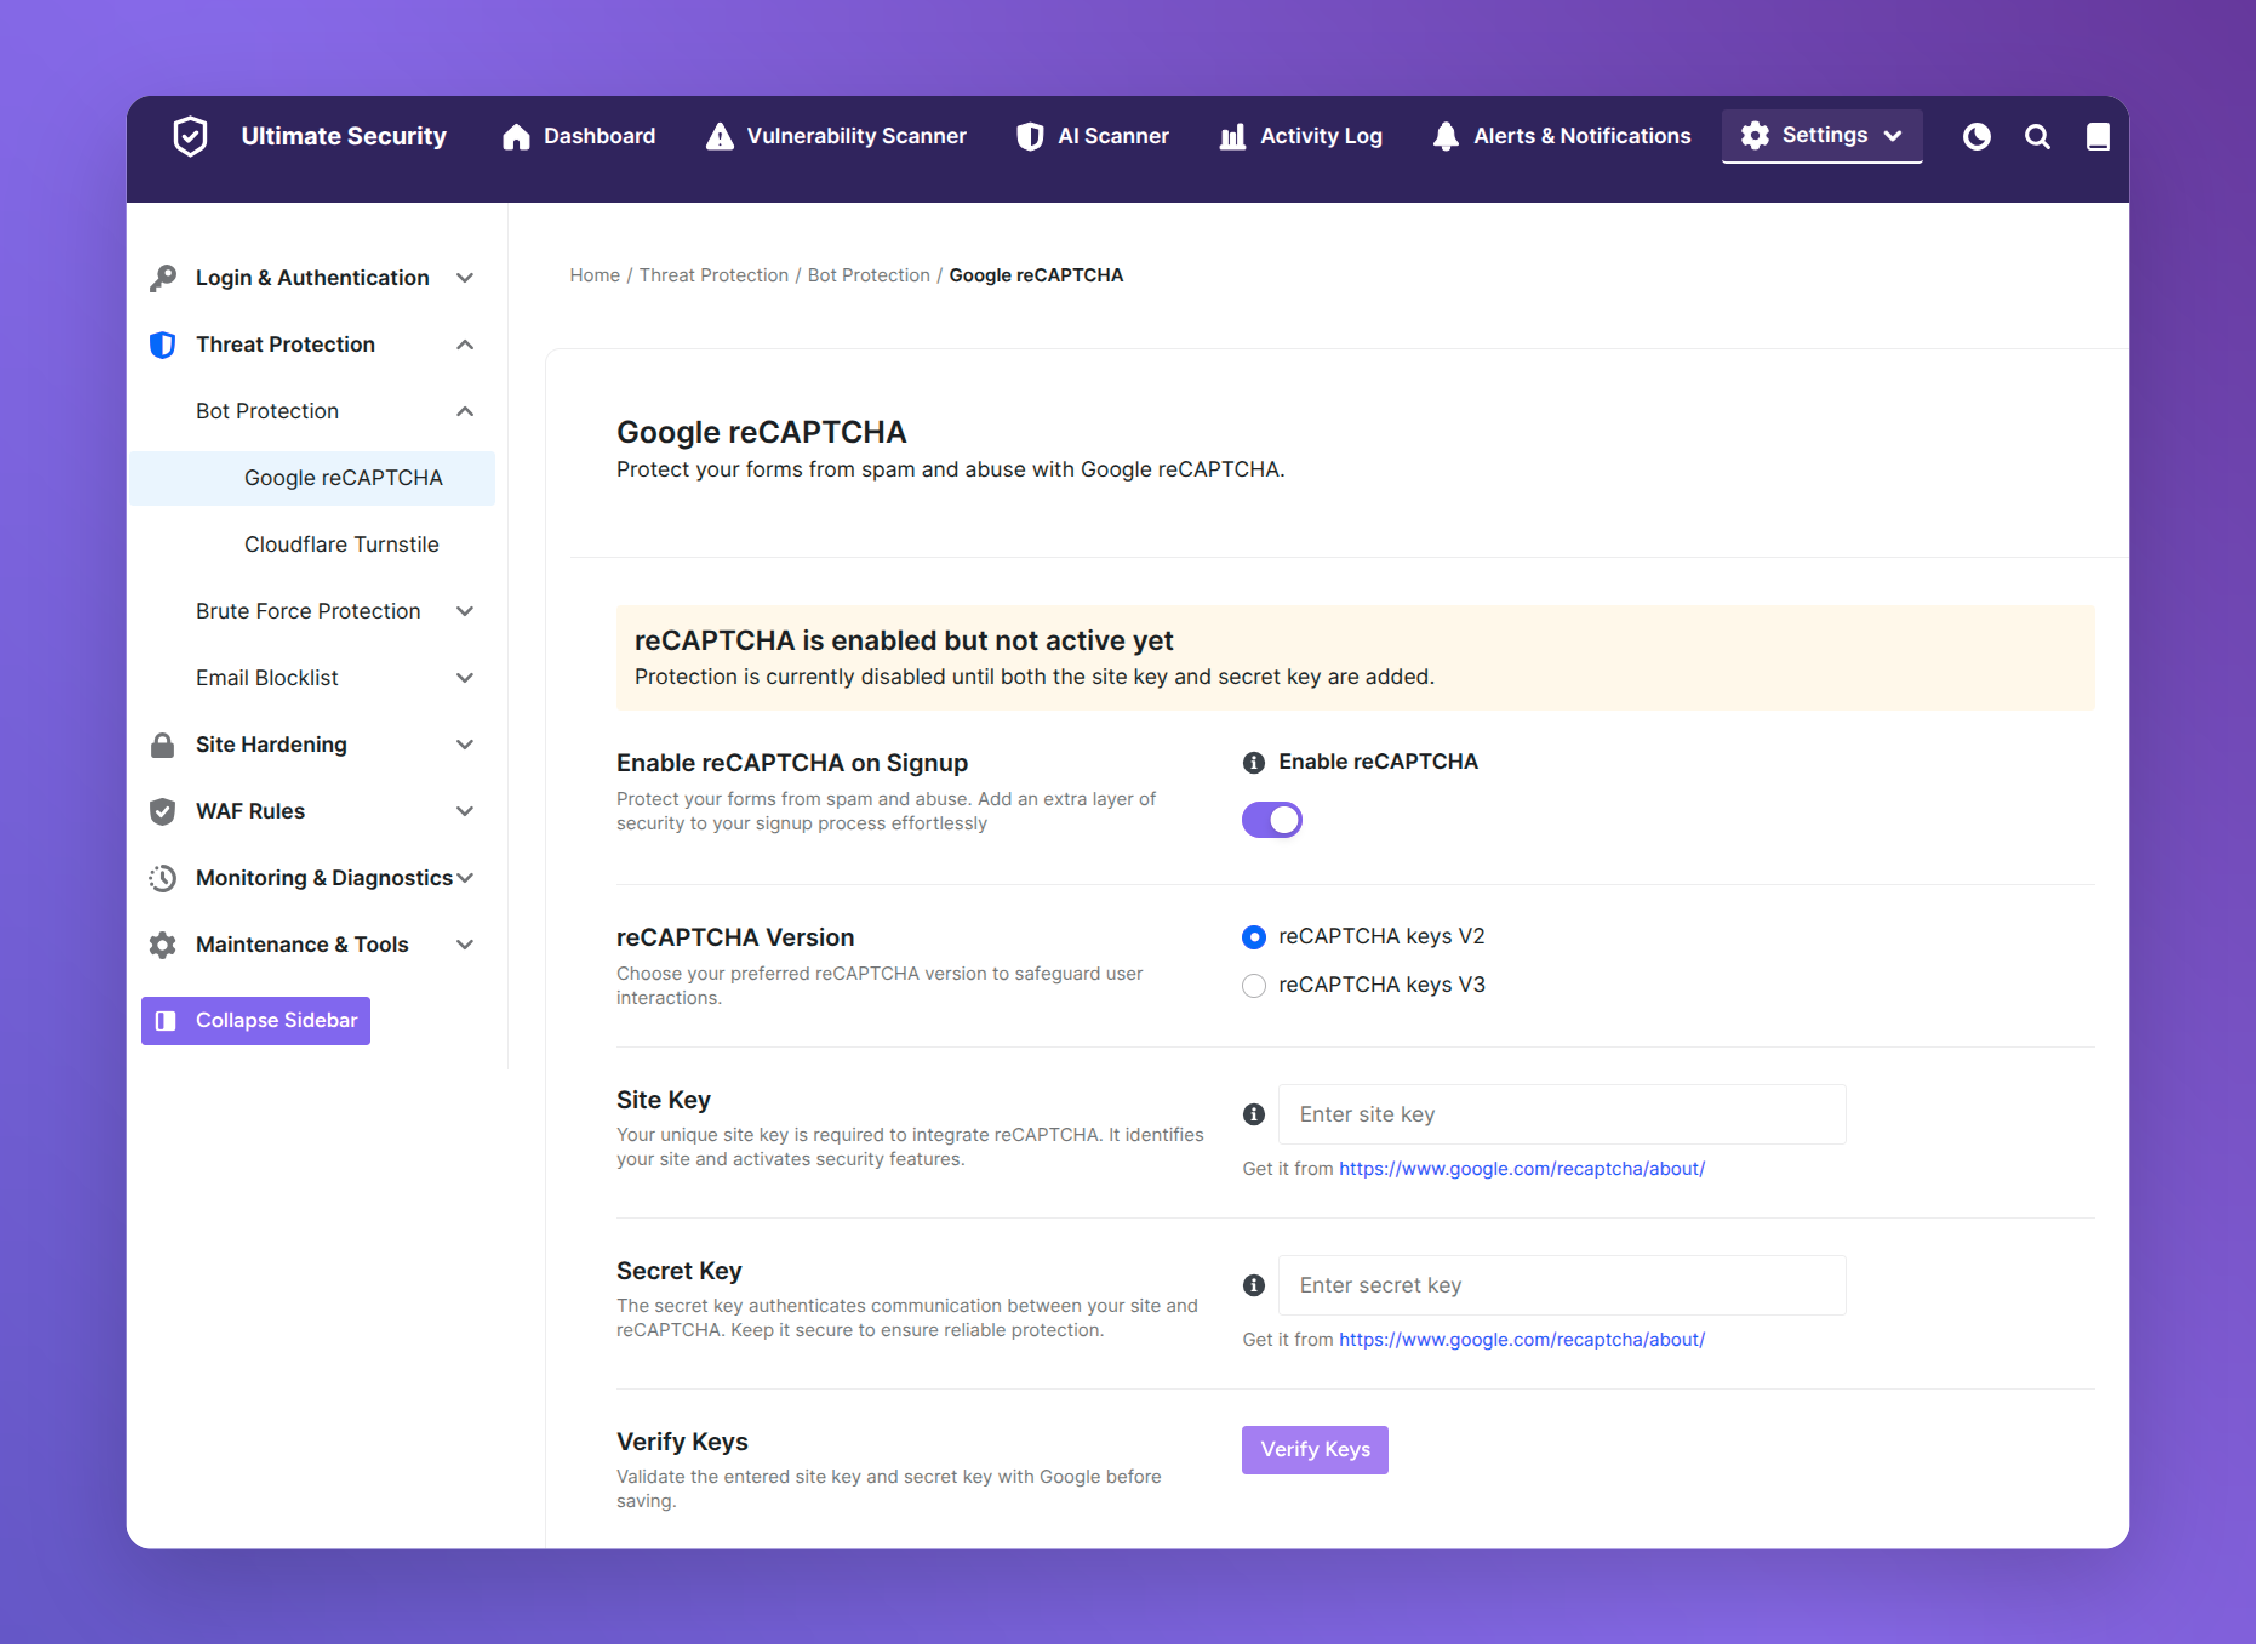Click the WAF Rules sidebar label
The width and height of the screenshot is (2256, 1644).
250,811
